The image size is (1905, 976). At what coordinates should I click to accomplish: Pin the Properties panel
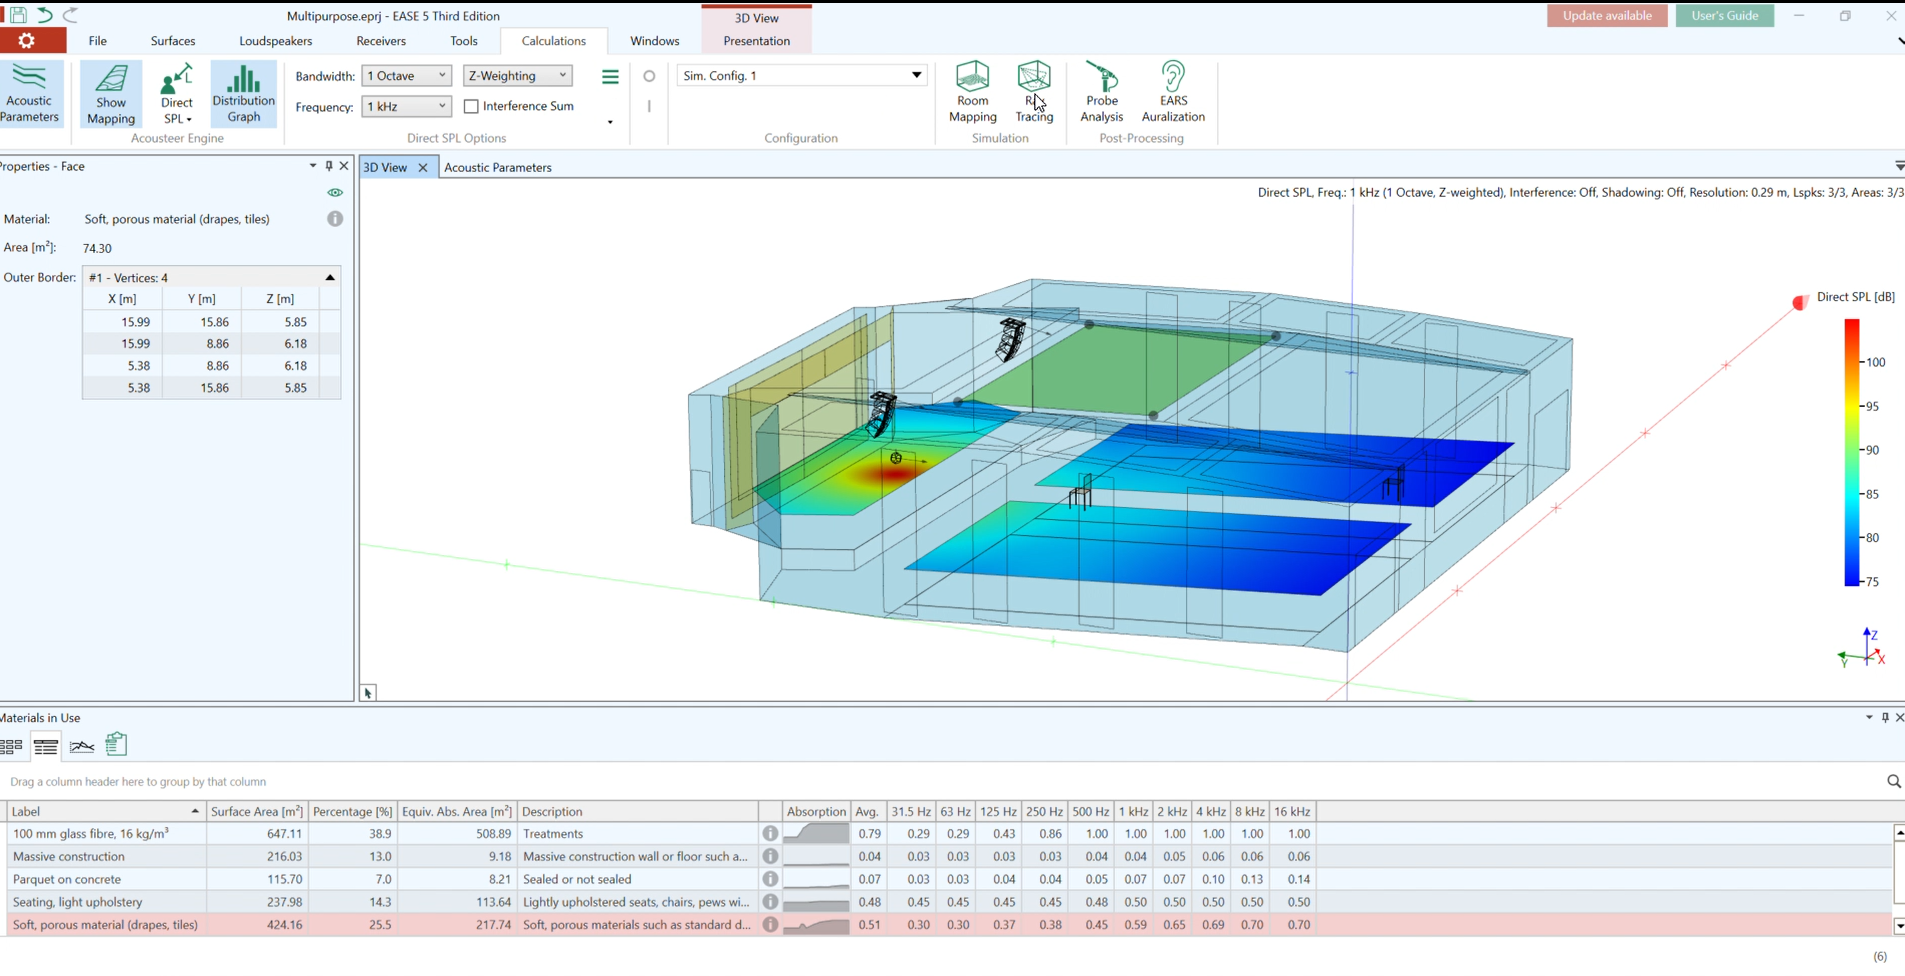click(x=329, y=166)
